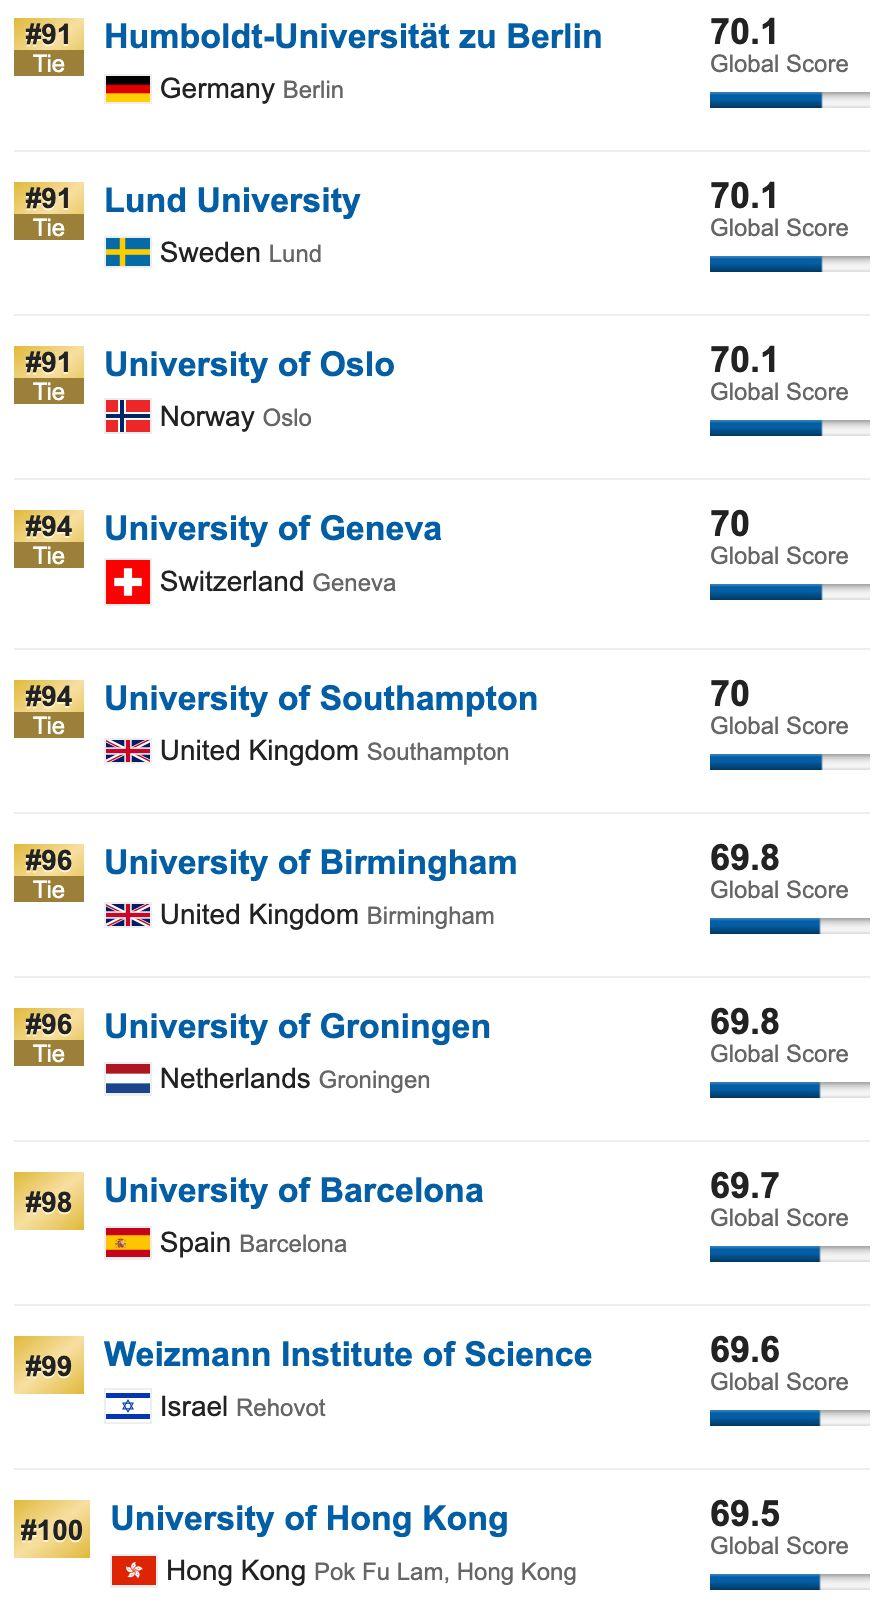The image size is (888, 1616).
Task: Open the Lund University page
Action: pyautogui.click(x=232, y=201)
